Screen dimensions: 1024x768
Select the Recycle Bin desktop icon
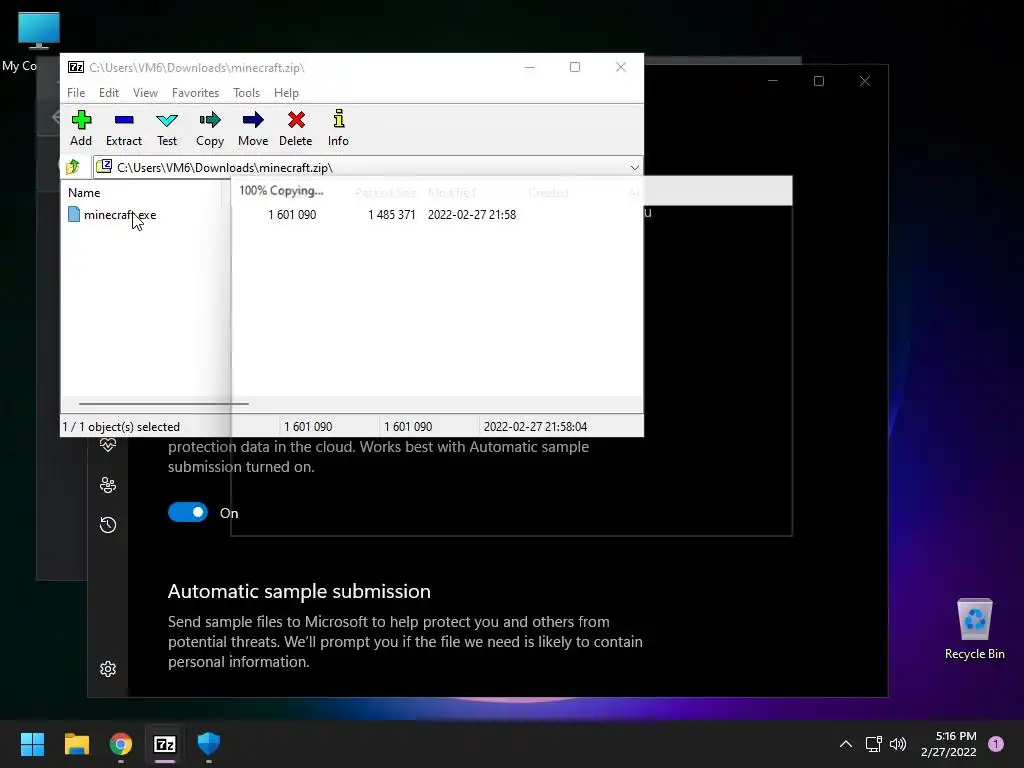(x=974, y=629)
